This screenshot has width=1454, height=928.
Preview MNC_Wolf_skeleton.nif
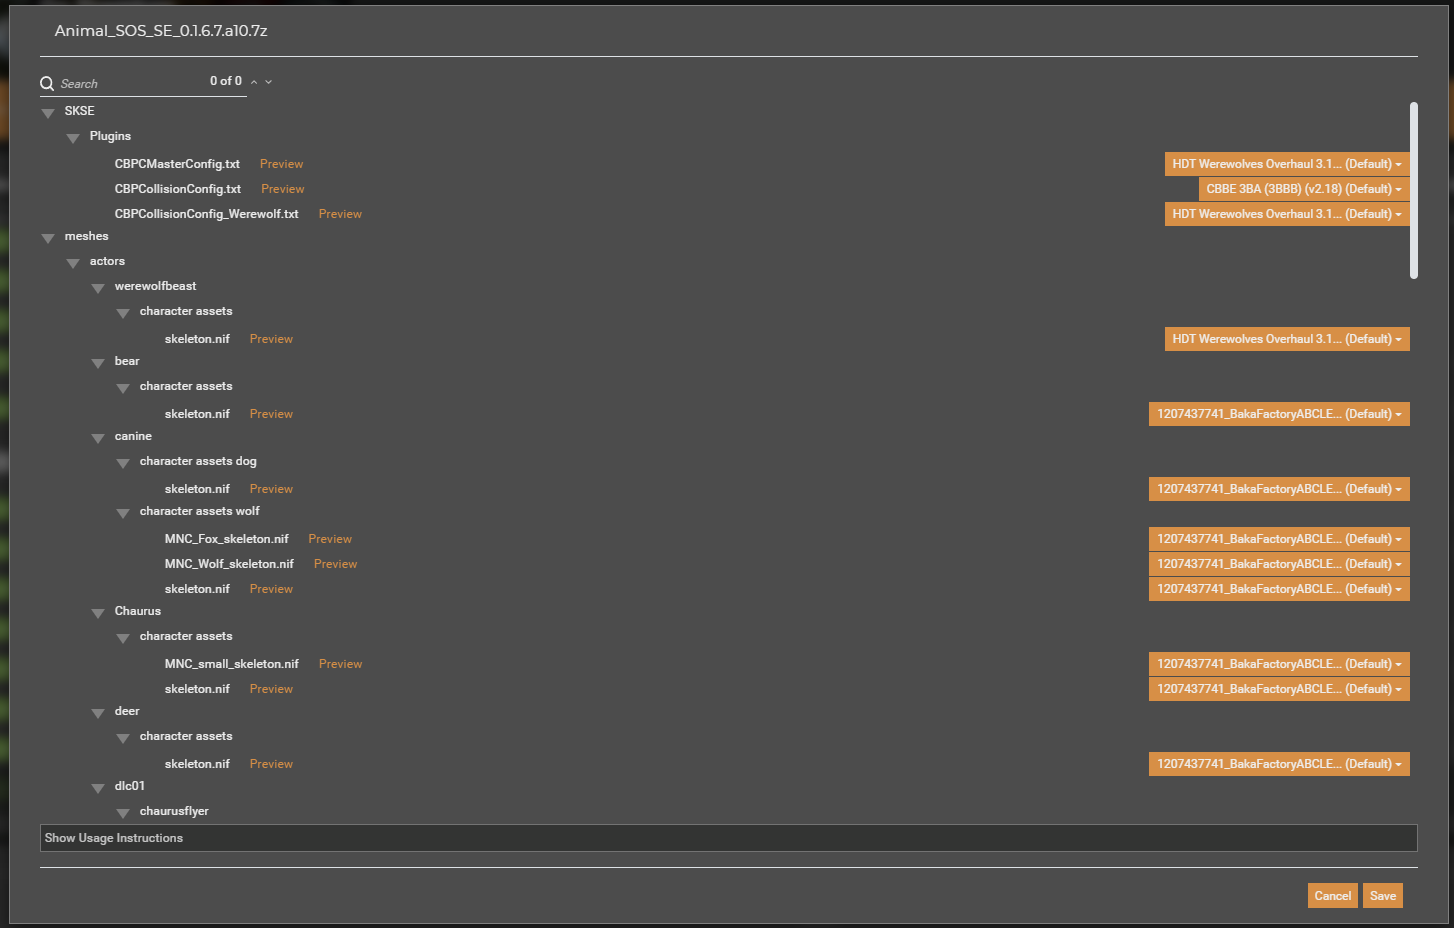pos(335,564)
